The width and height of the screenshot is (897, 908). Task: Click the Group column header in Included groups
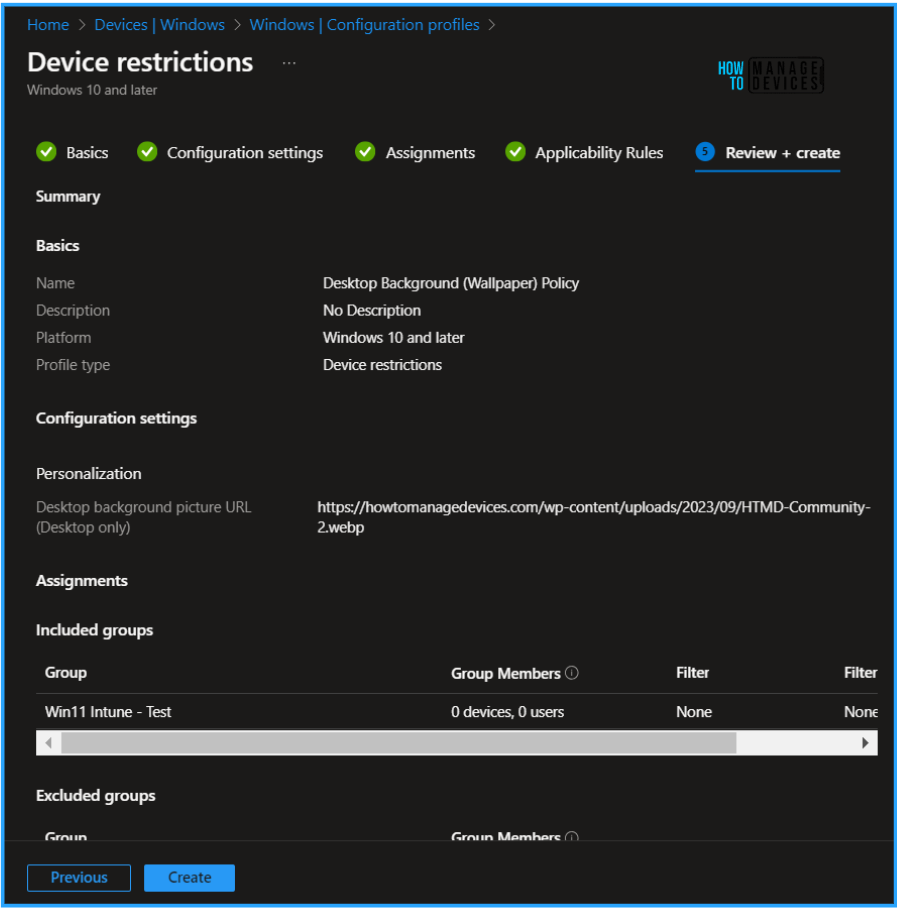pyautogui.click(x=66, y=673)
